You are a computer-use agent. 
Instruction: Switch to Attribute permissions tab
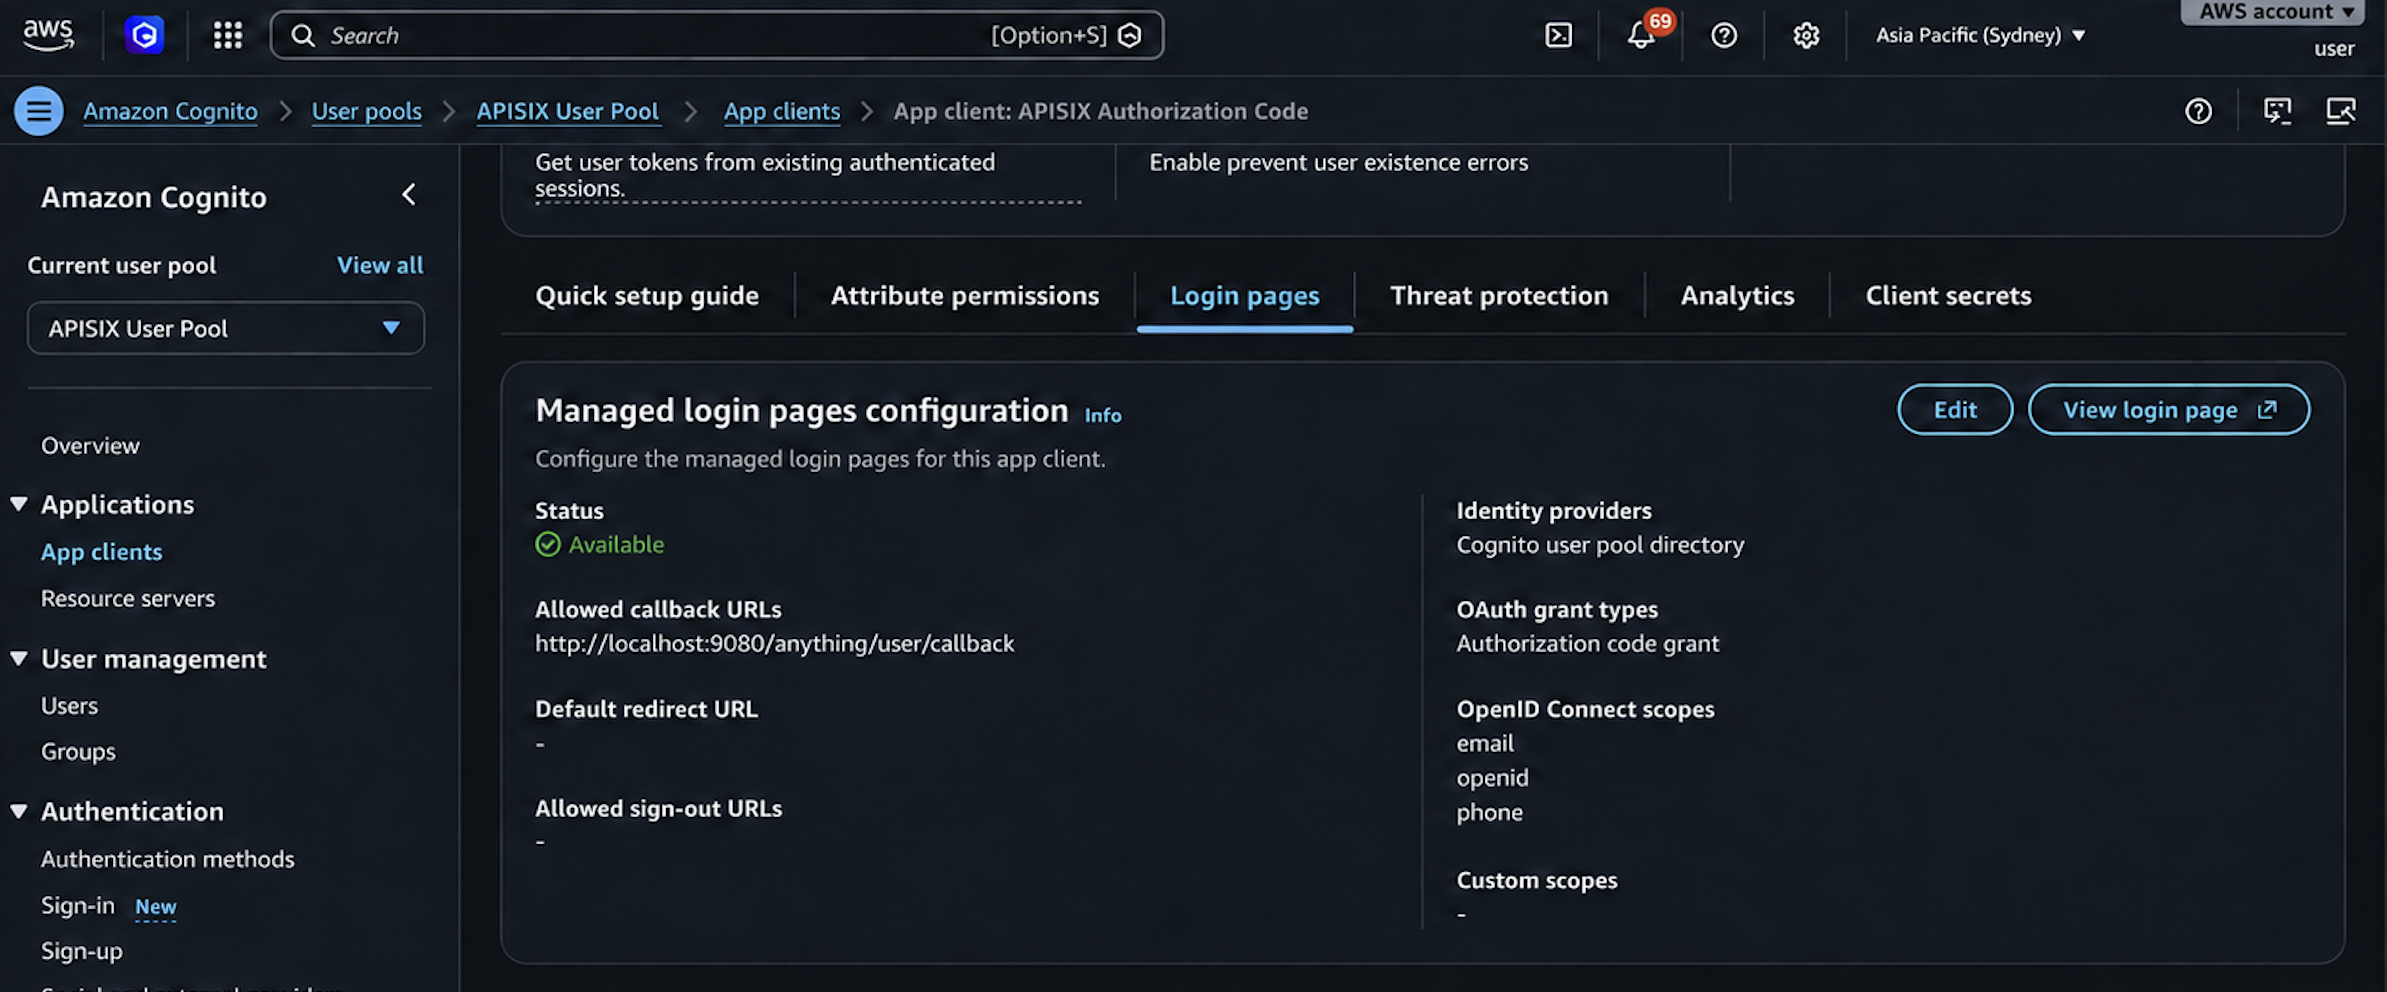pos(965,296)
